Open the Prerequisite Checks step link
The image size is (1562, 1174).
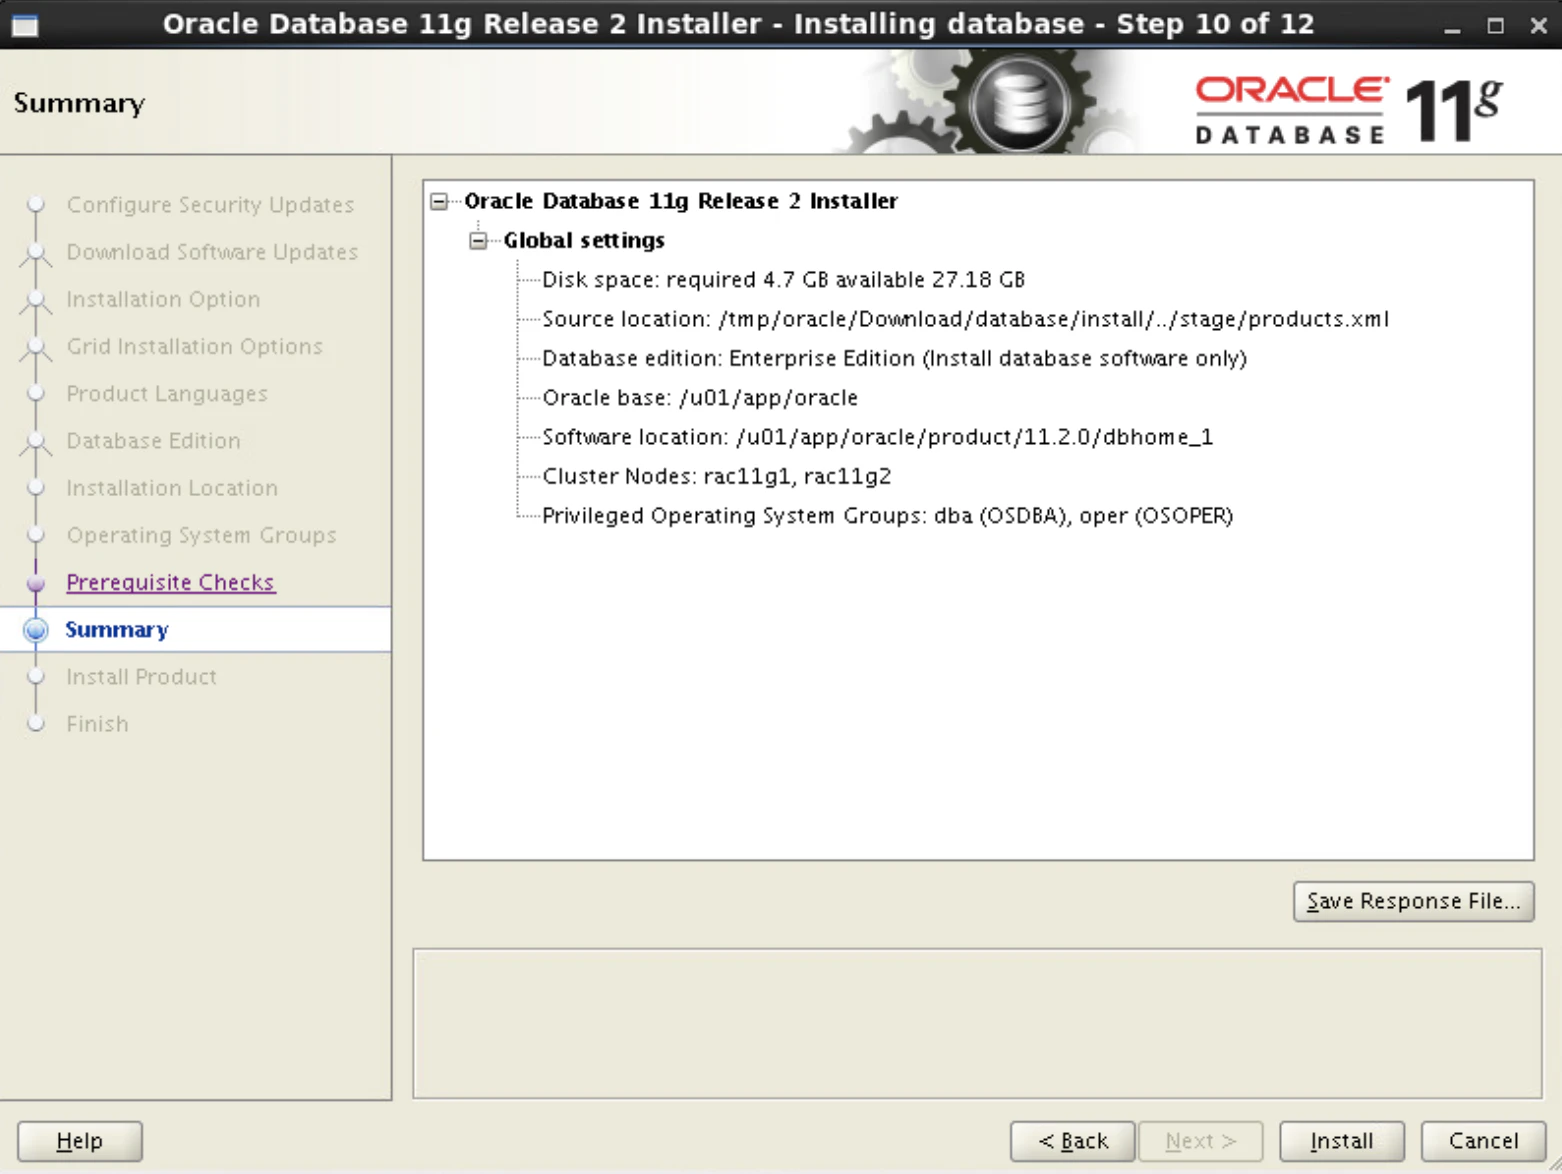click(x=170, y=582)
